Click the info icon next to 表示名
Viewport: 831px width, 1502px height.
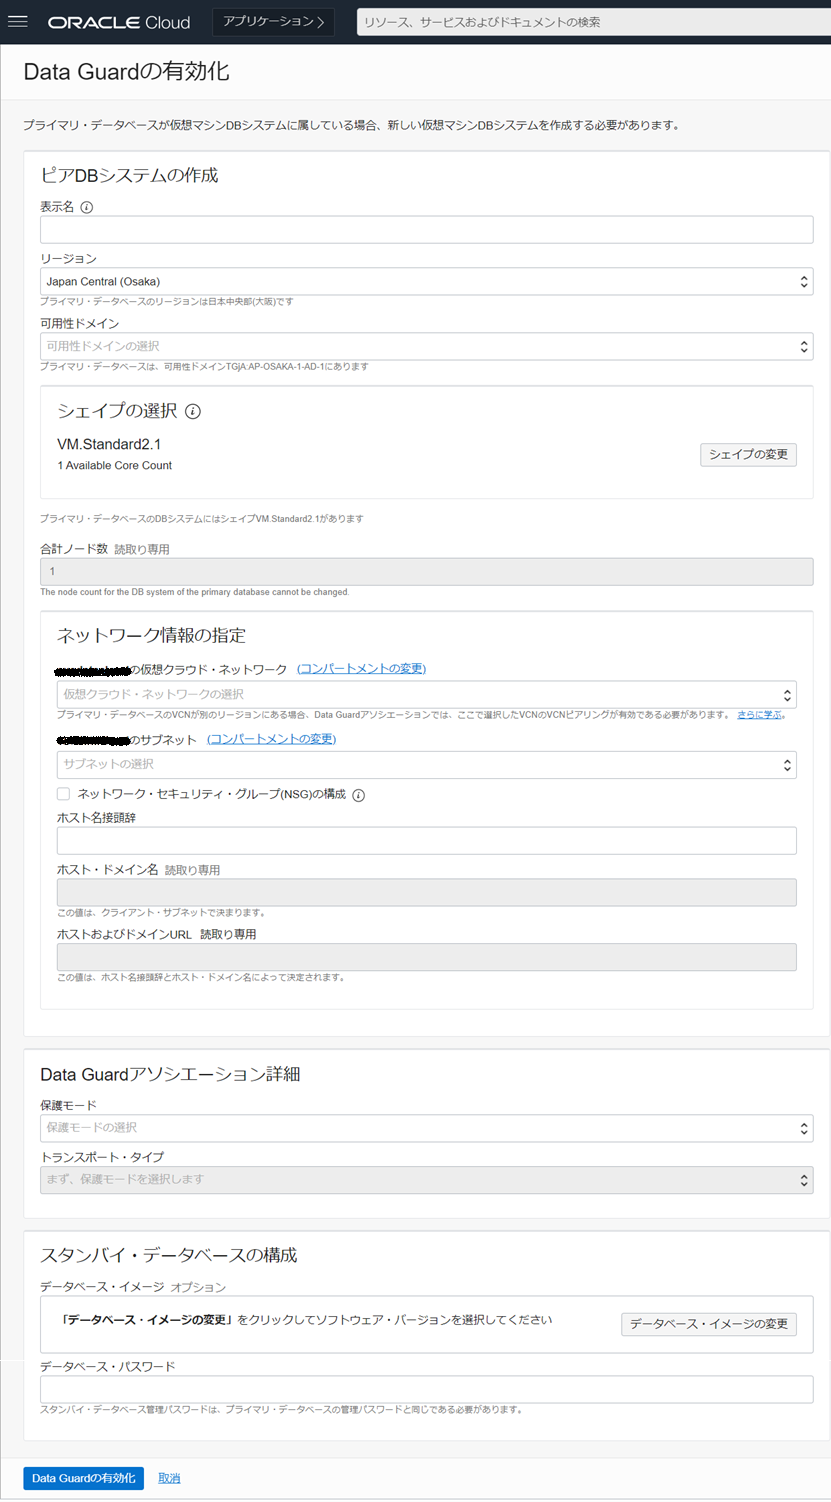[x=87, y=206]
